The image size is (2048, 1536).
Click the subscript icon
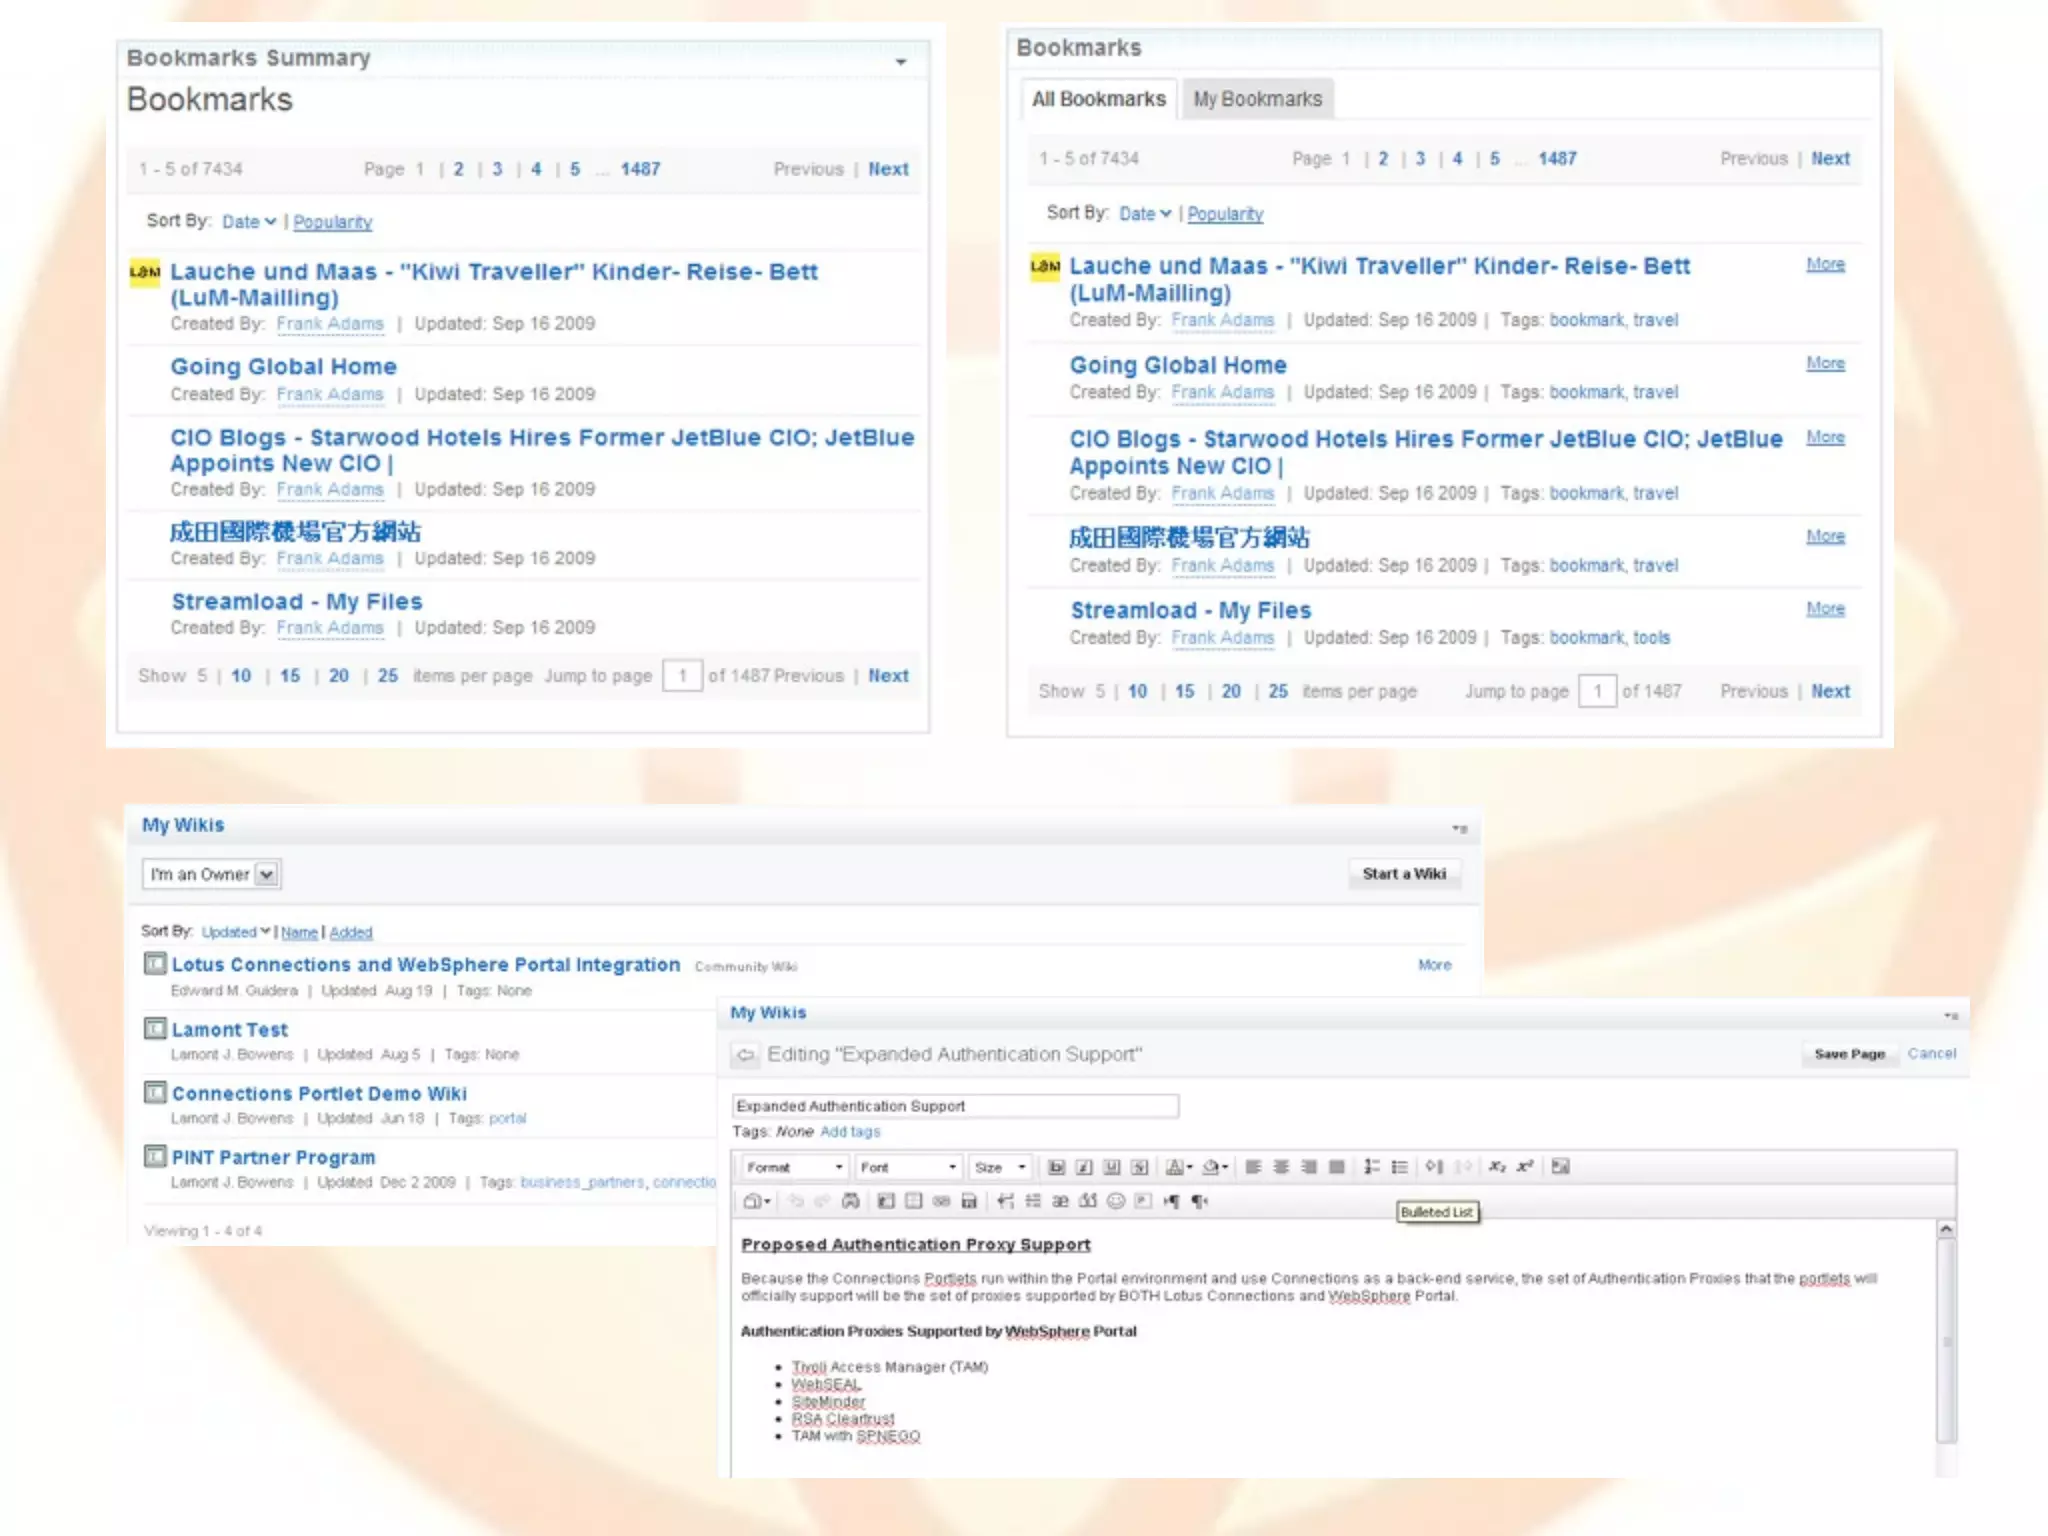click(1497, 1167)
